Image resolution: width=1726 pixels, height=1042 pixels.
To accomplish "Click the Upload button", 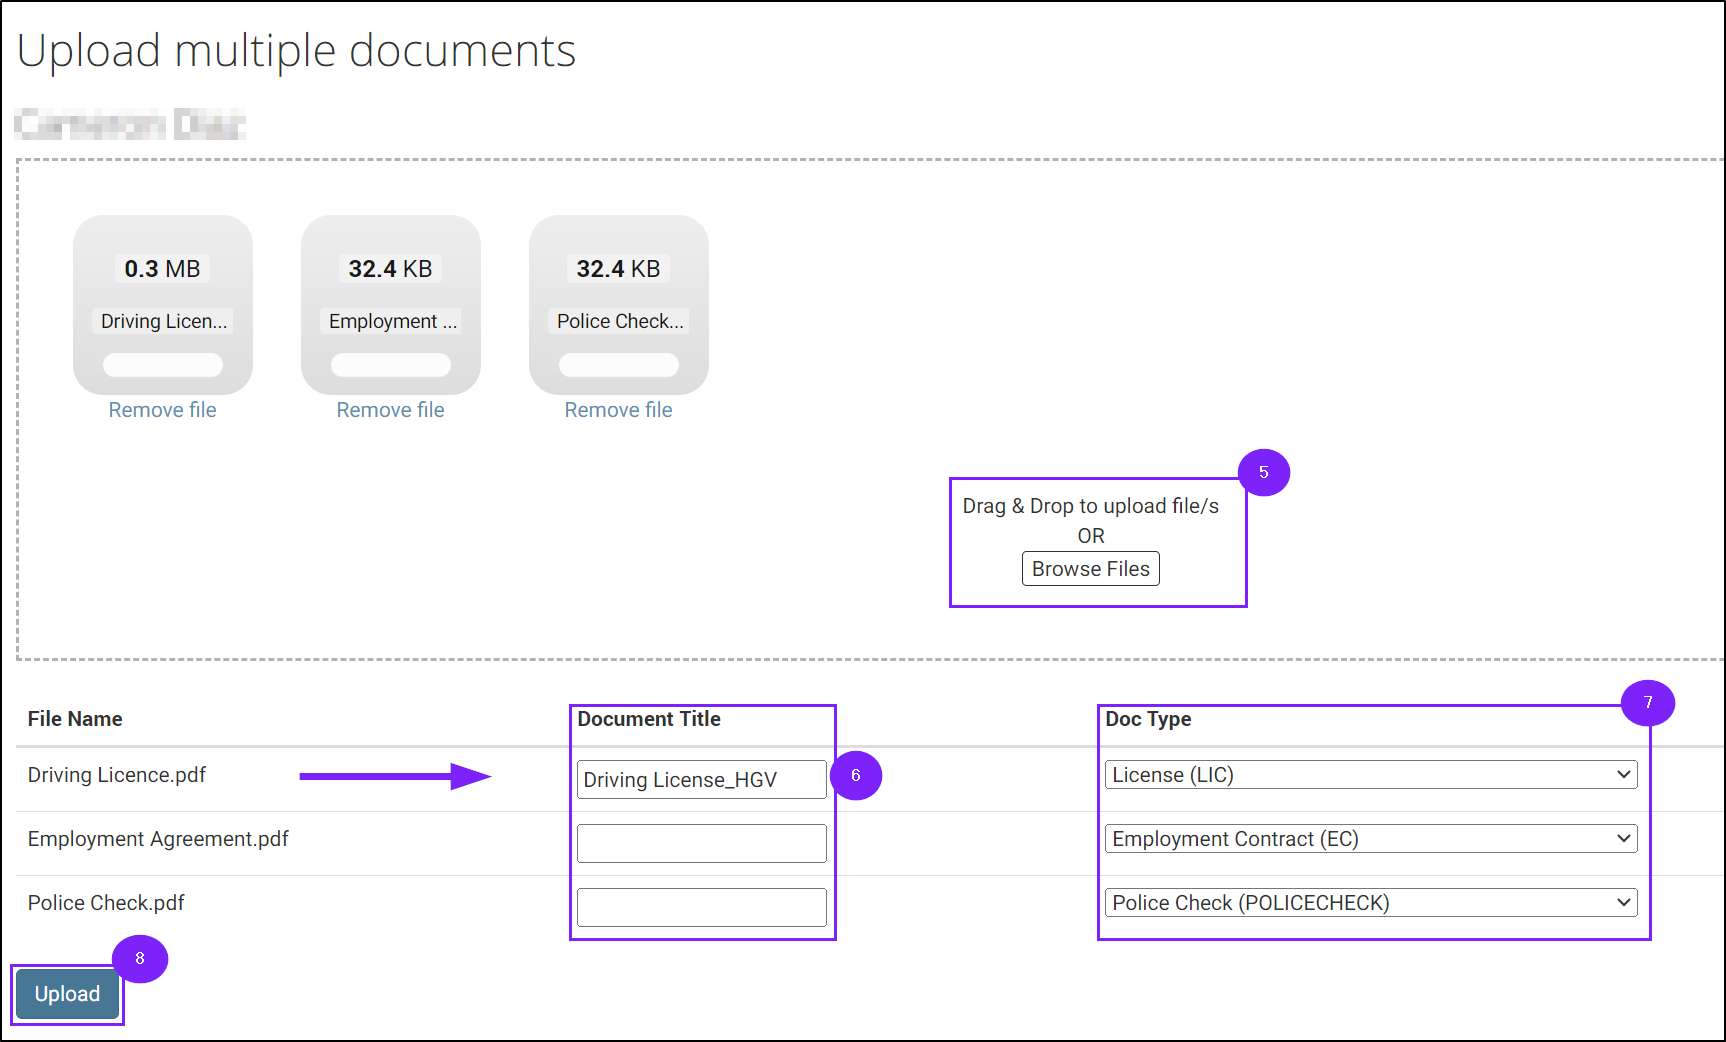I will tap(67, 994).
